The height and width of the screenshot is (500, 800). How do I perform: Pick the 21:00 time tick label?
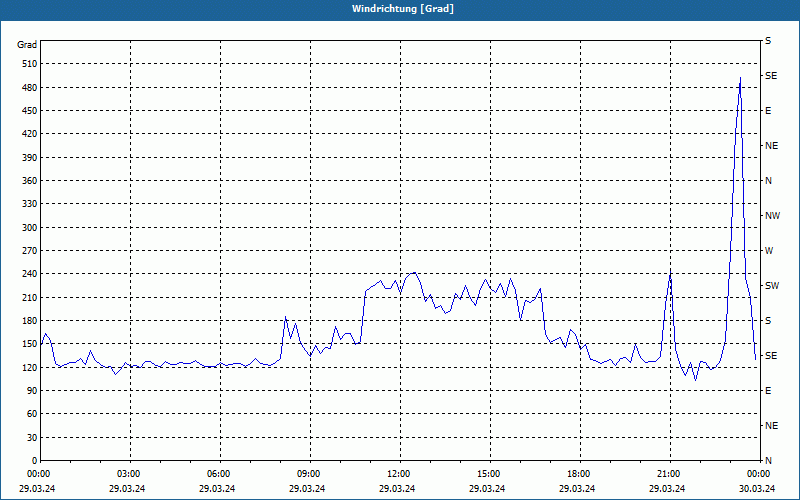click(669, 474)
